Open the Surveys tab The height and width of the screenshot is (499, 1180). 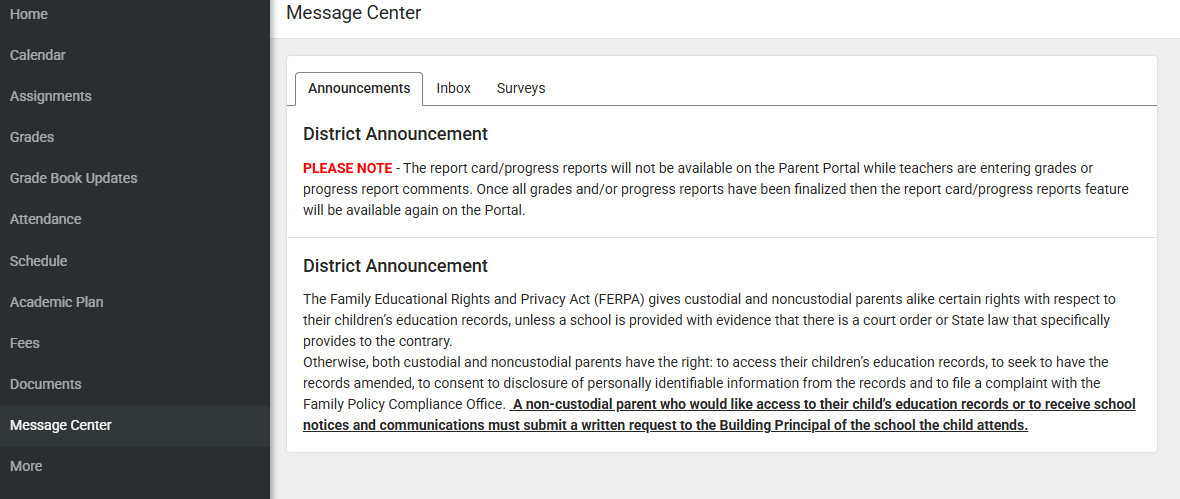pos(521,88)
